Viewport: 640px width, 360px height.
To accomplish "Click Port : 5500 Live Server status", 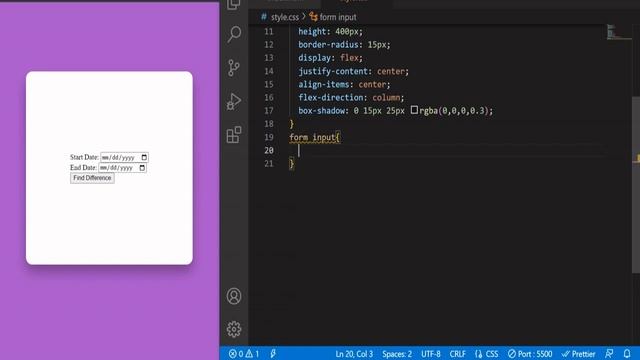I will click(x=530, y=354).
